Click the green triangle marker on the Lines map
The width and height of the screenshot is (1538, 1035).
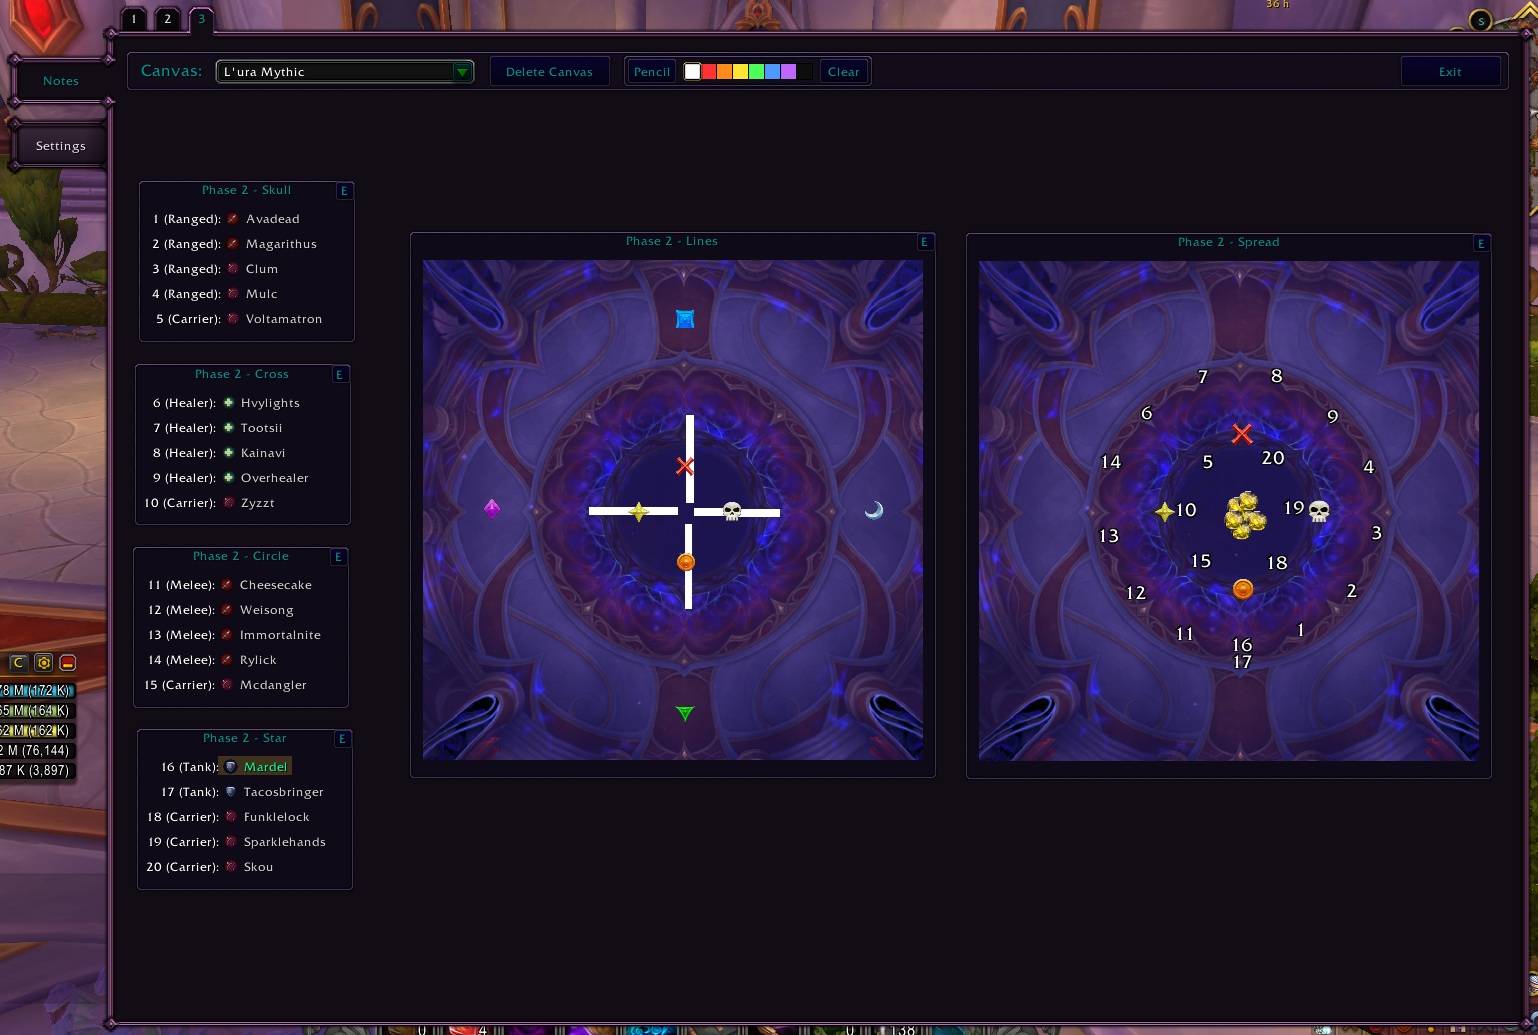(685, 713)
